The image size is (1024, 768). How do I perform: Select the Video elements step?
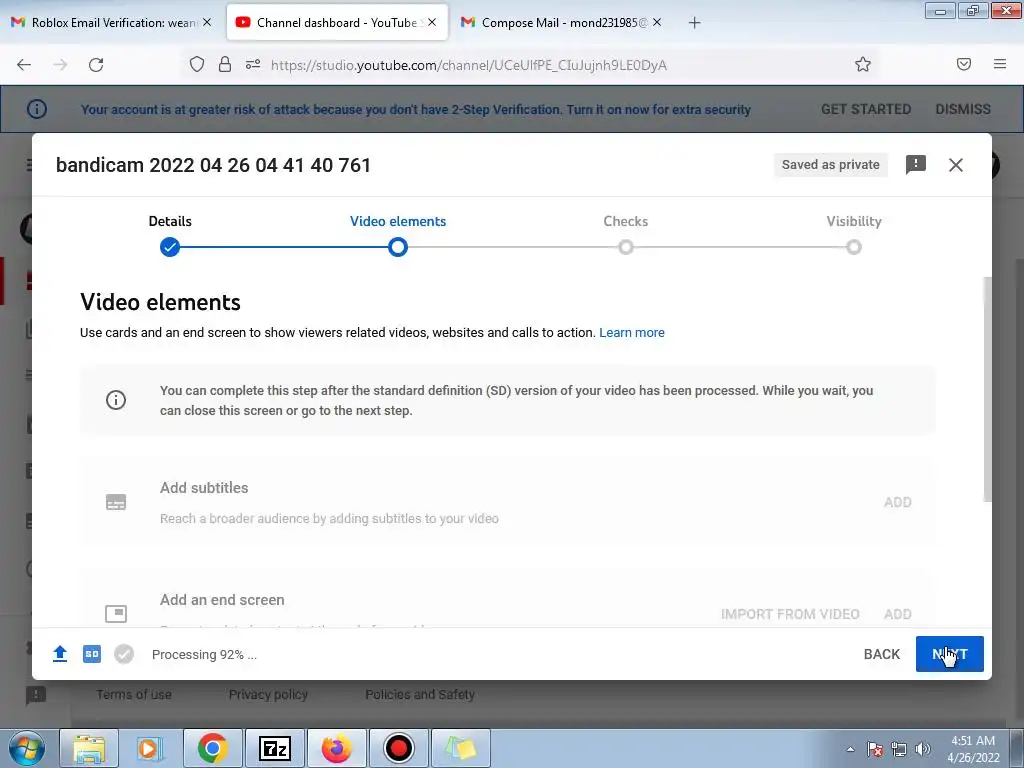pos(398,235)
